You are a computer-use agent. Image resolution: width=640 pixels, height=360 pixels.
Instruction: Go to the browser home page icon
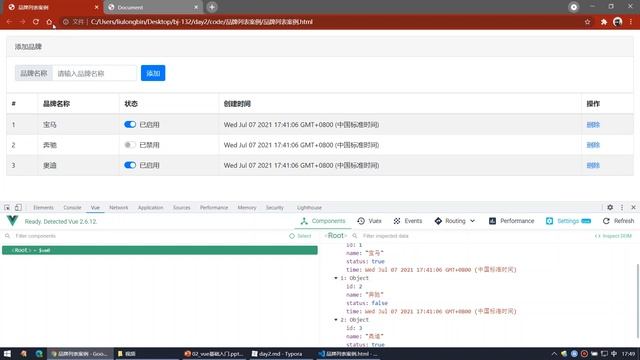pyautogui.click(x=49, y=22)
